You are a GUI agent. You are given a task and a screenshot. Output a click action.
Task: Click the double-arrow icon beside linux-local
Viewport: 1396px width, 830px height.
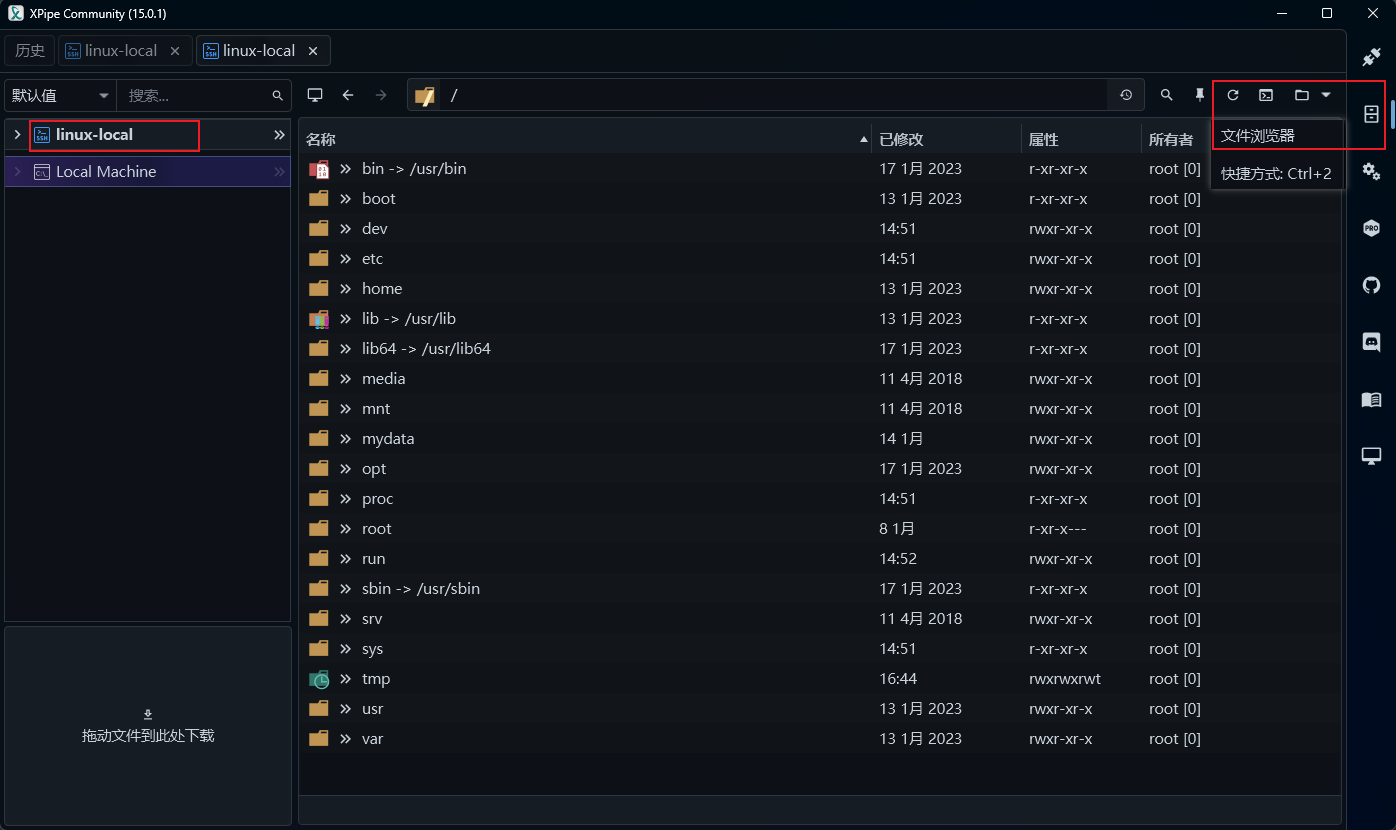[280, 135]
